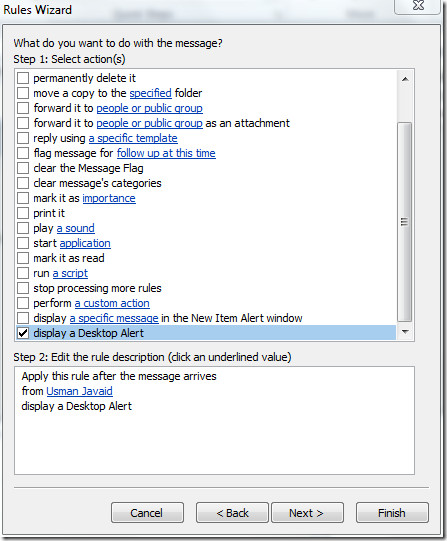
Task: Click 'people or public group' link in forward row
Action: (149, 108)
